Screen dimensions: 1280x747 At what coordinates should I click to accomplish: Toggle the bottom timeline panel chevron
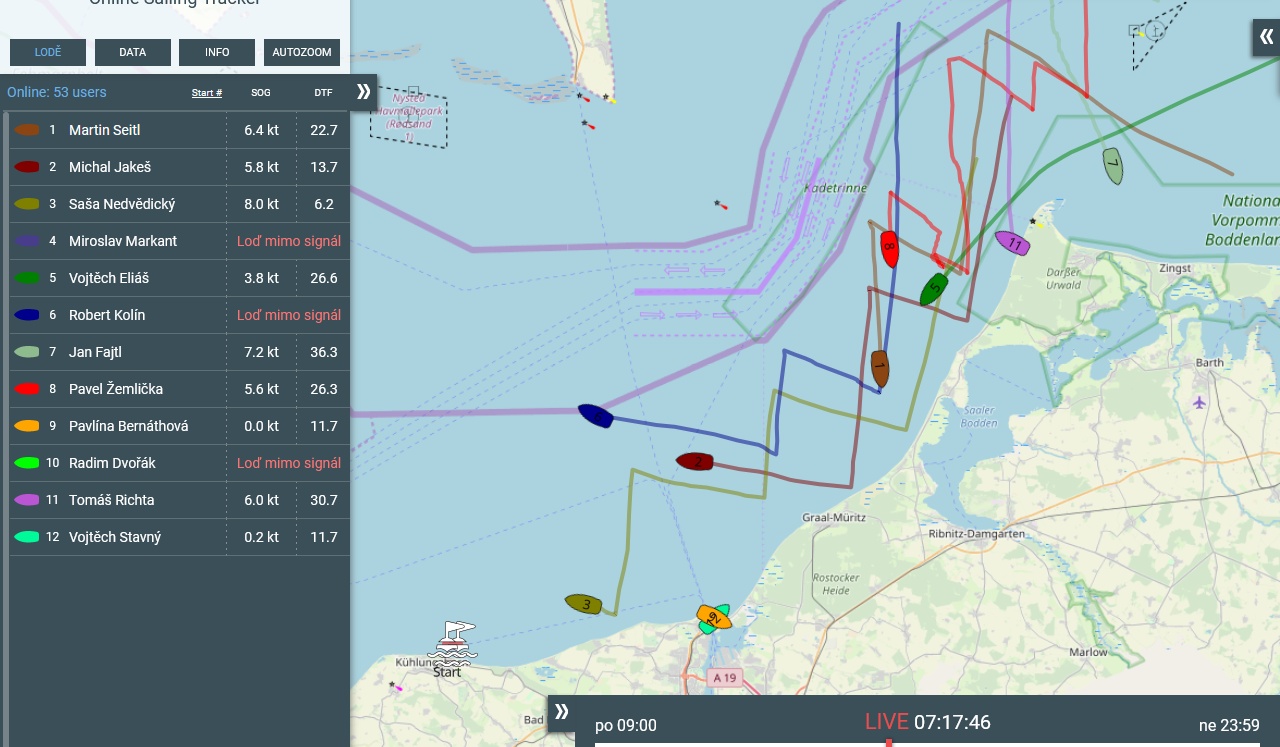(x=561, y=712)
